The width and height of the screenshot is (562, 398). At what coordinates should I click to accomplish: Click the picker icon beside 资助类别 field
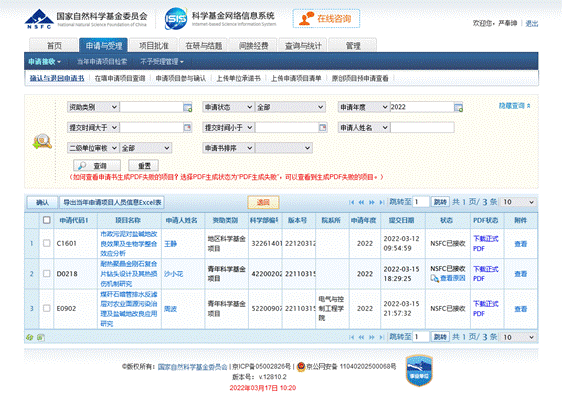click(187, 107)
